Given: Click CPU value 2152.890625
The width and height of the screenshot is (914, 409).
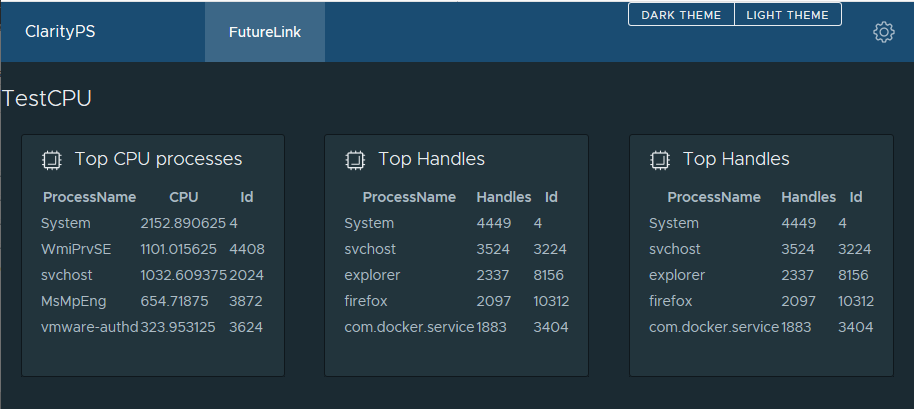Looking at the screenshot, I should pyautogui.click(x=183, y=223).
